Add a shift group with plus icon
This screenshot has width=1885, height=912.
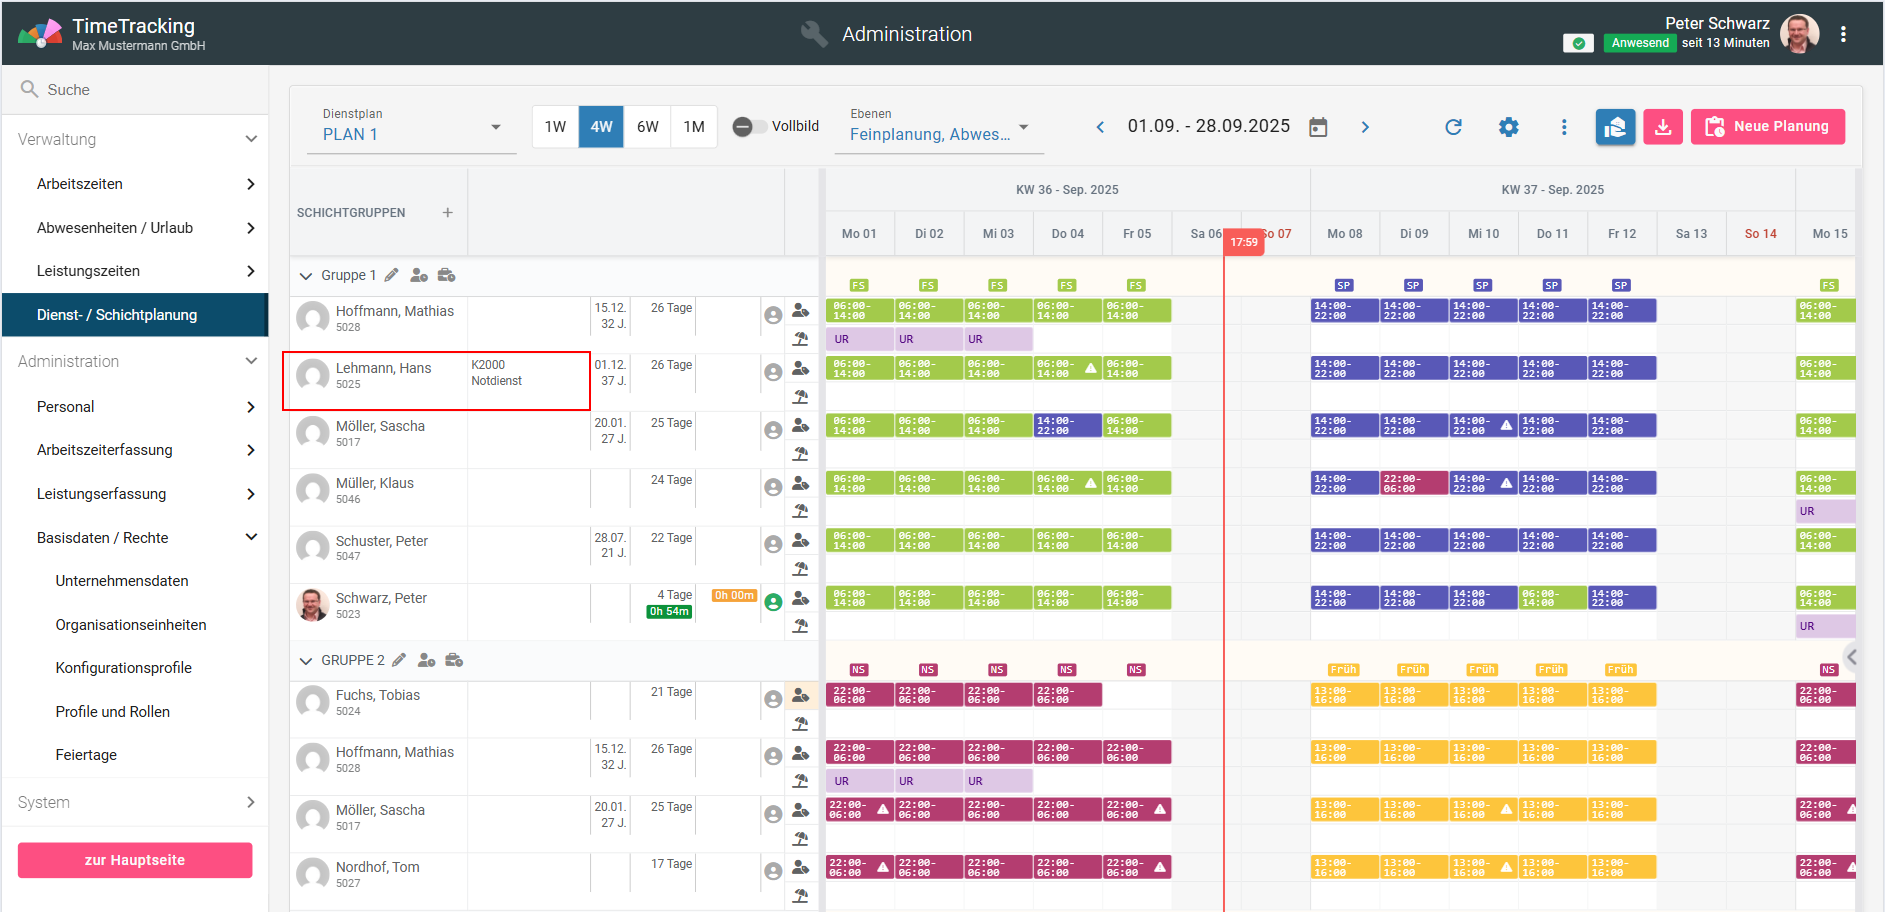[x=447, y=213]
